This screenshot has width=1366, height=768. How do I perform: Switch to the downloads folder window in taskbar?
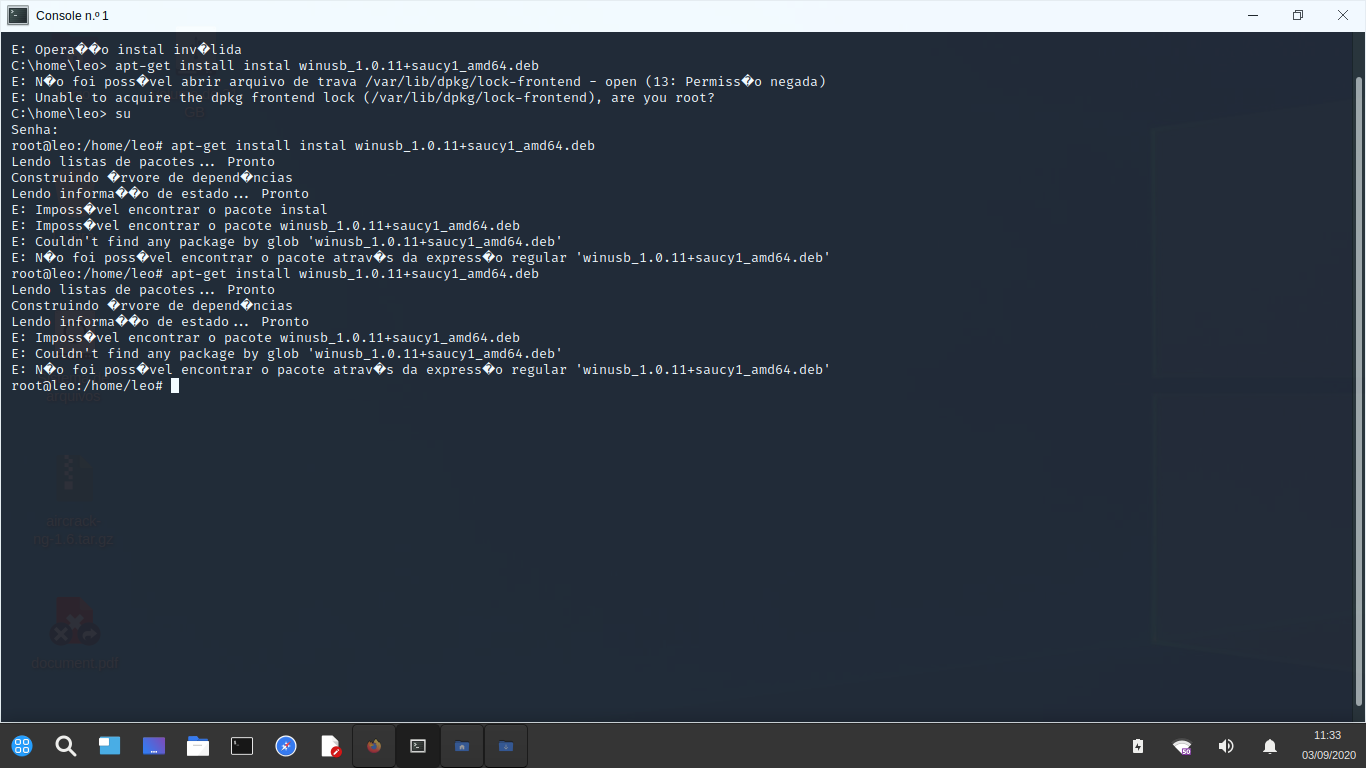[506, 746]
